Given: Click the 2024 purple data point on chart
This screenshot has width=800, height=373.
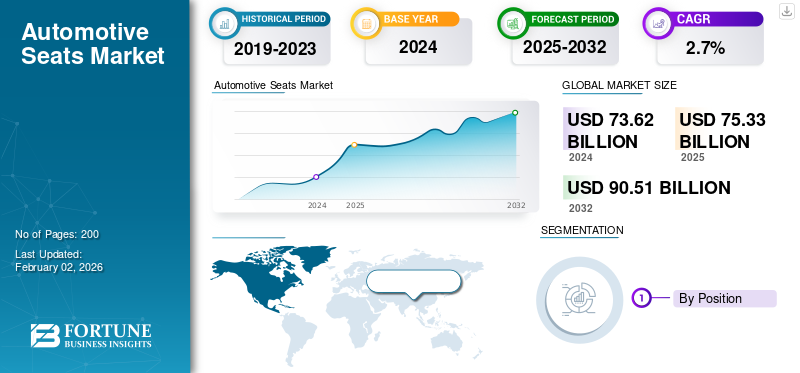Looking at the screenshot, I should [x=316, y=177].
